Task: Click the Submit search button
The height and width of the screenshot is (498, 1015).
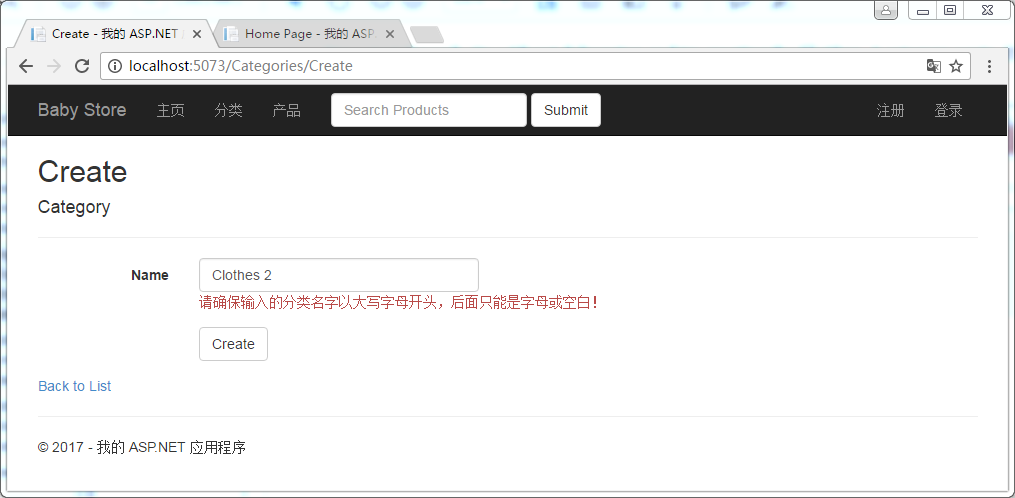Action: click(566, 110)
